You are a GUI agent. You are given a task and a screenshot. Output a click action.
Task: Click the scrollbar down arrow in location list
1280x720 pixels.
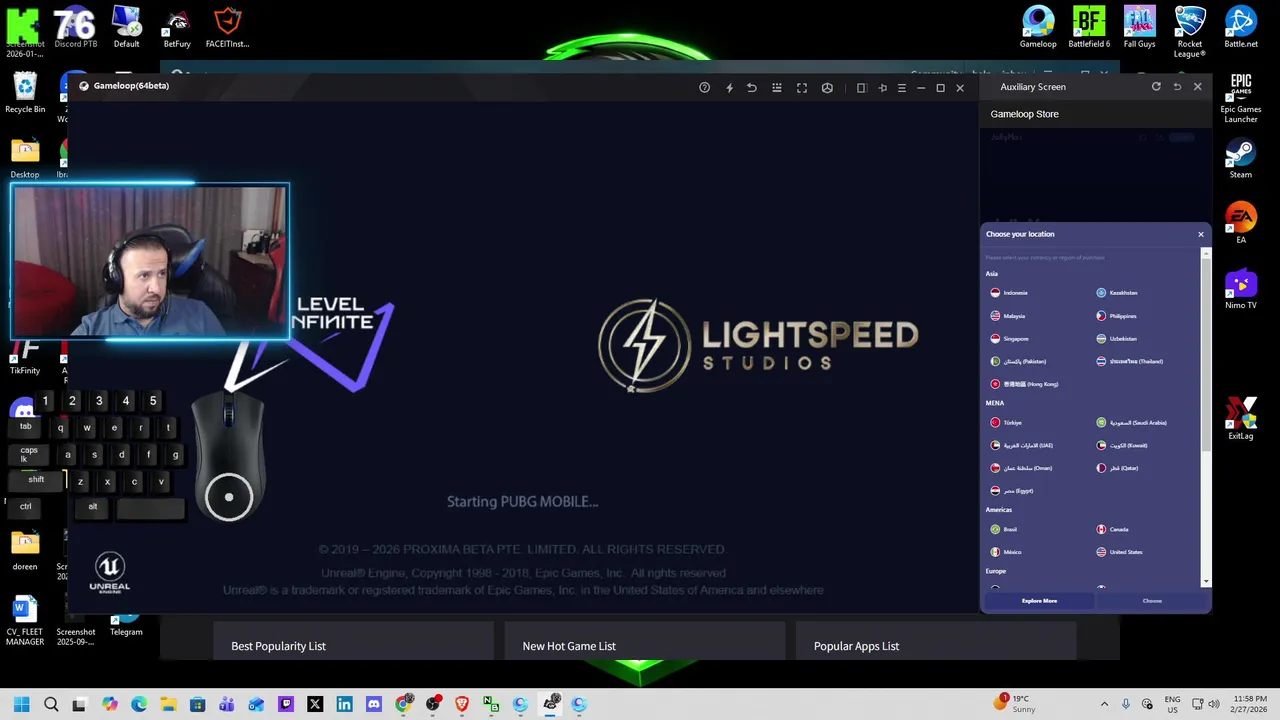click(x=1206, y=581)
